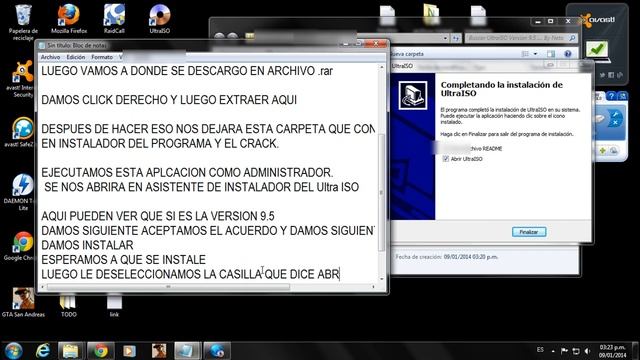Switch to the Notepad taskbar button
Screen dimensions: 640x360
[188, 351]
